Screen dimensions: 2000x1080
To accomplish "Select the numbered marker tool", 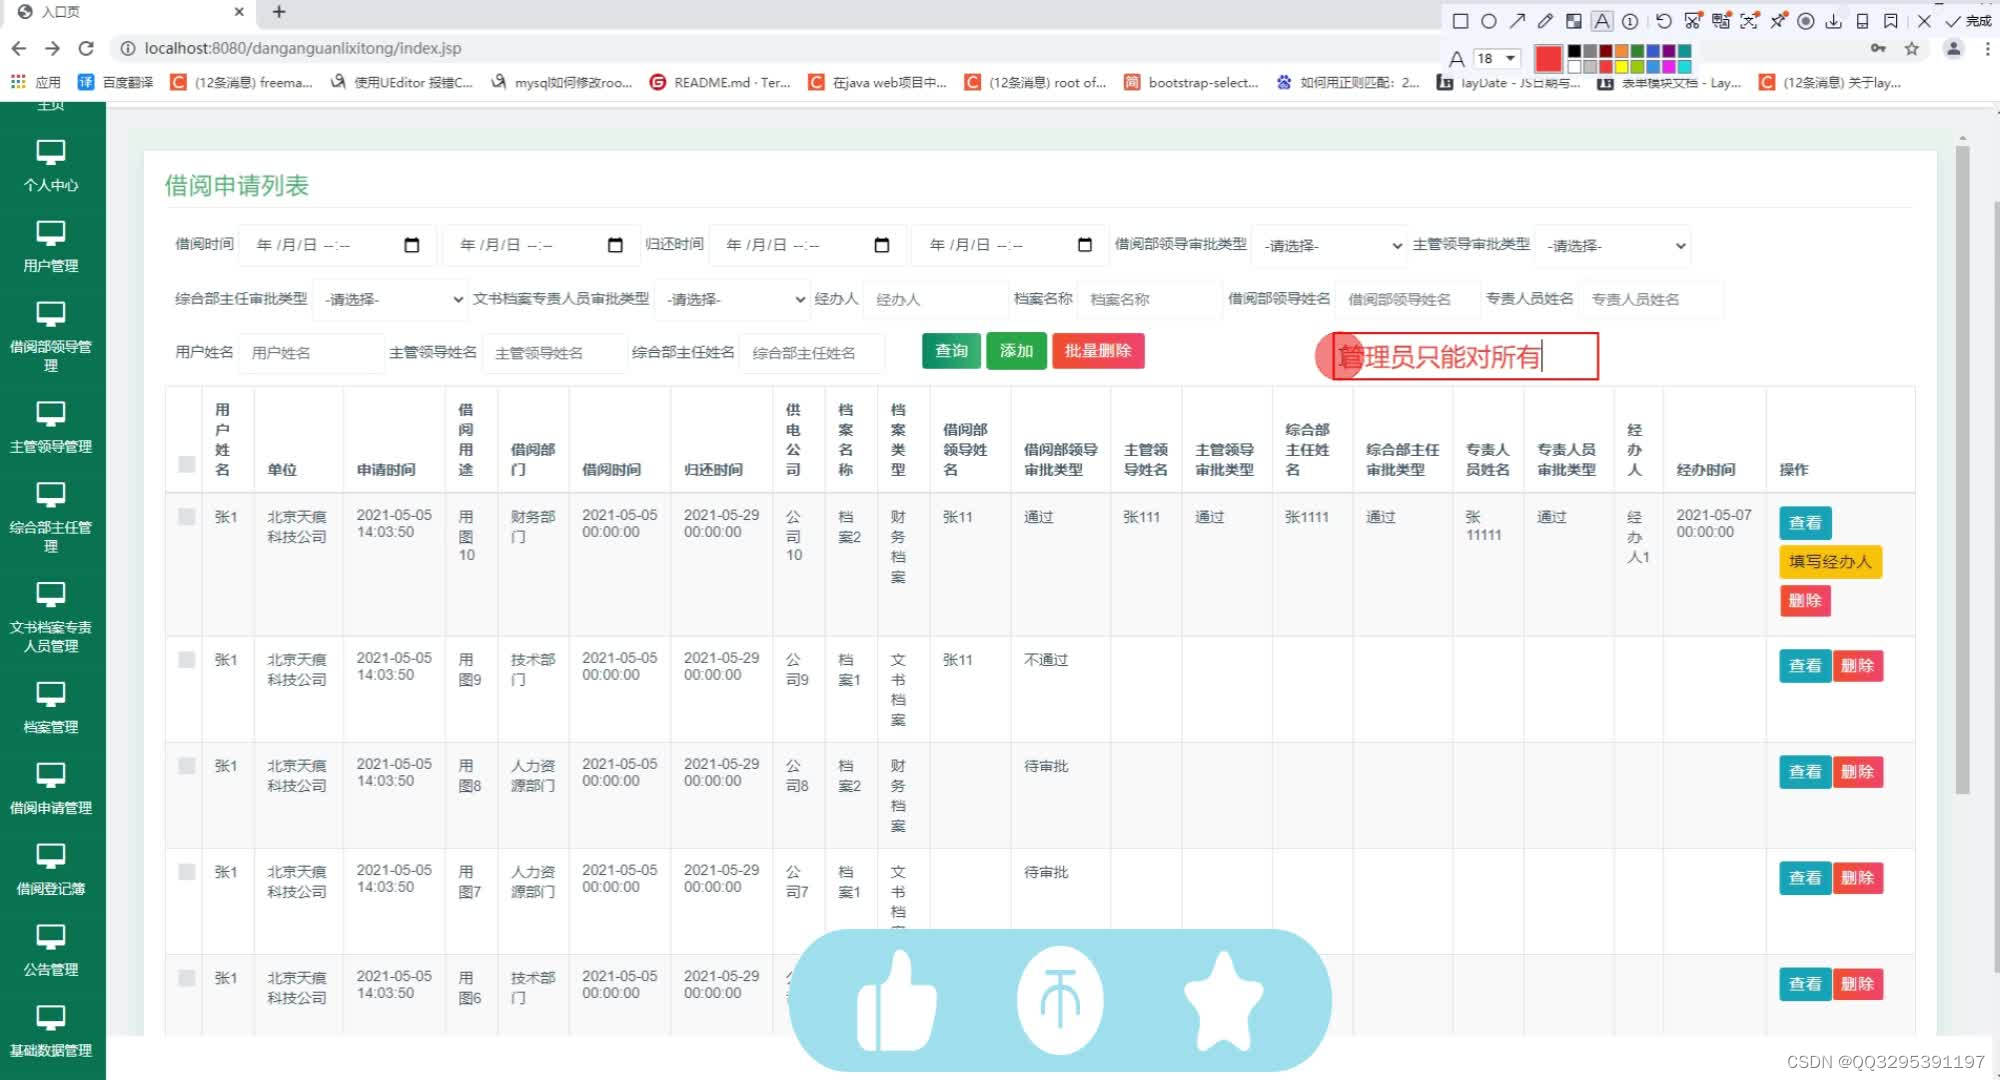I will (x=1630, y=21).
